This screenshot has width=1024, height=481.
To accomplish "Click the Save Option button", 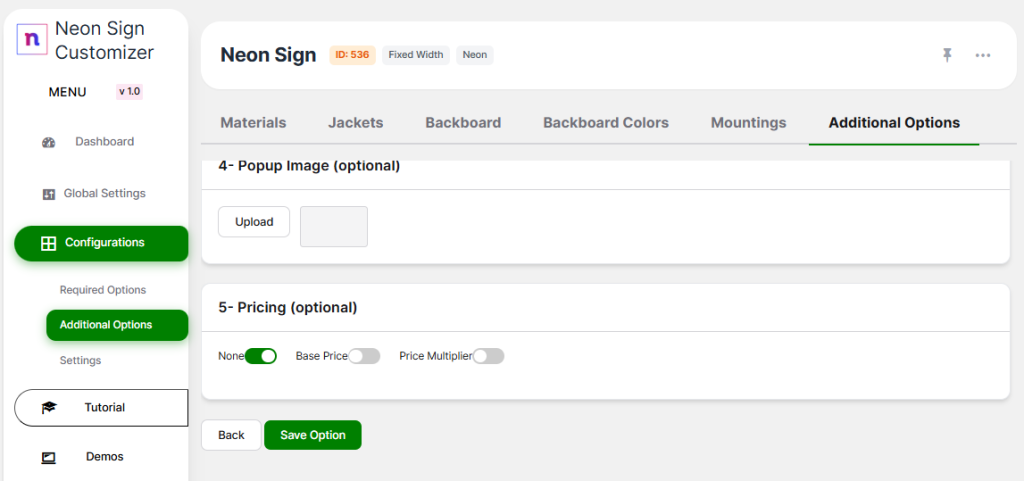I will (x=312, y=435).
